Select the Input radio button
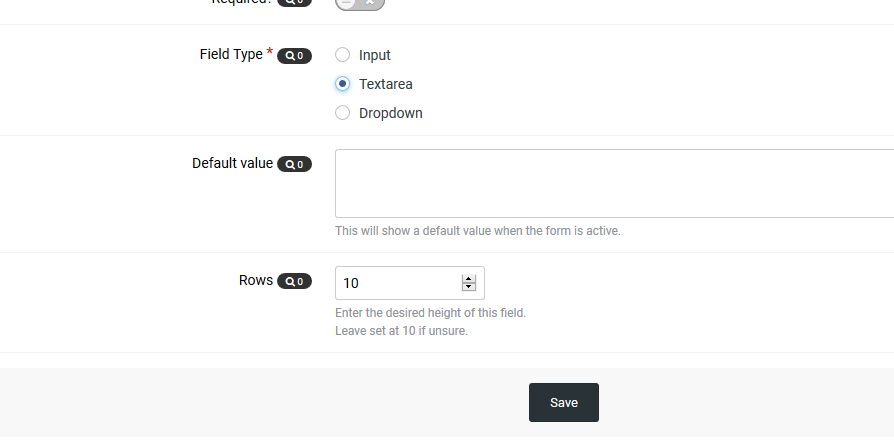The width and height of the screenshot is (894, 447). 343,55
